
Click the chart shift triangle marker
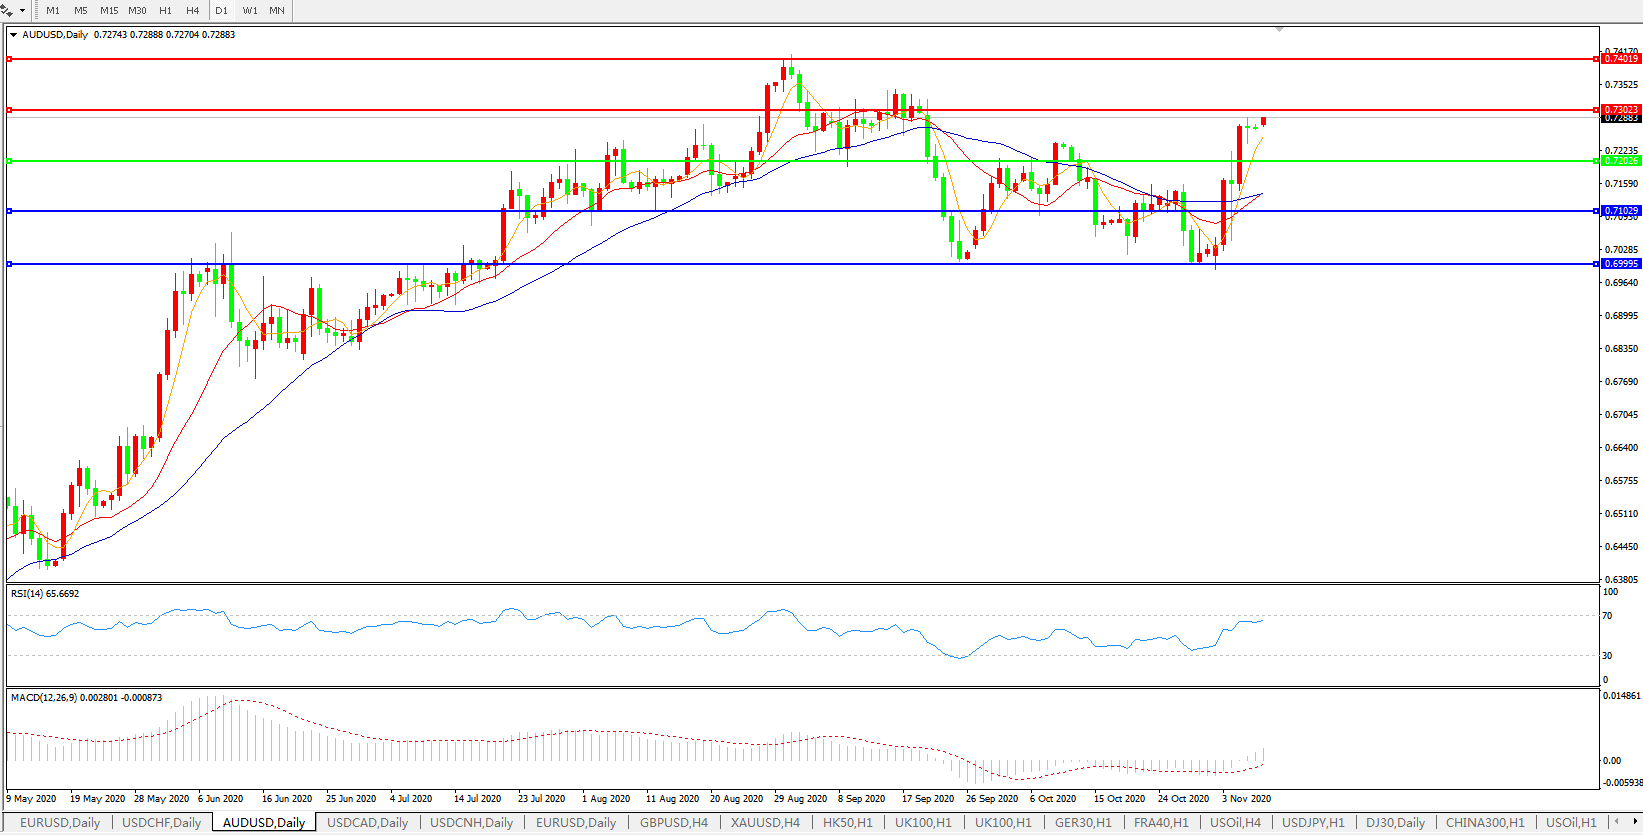coord(1279,29)
